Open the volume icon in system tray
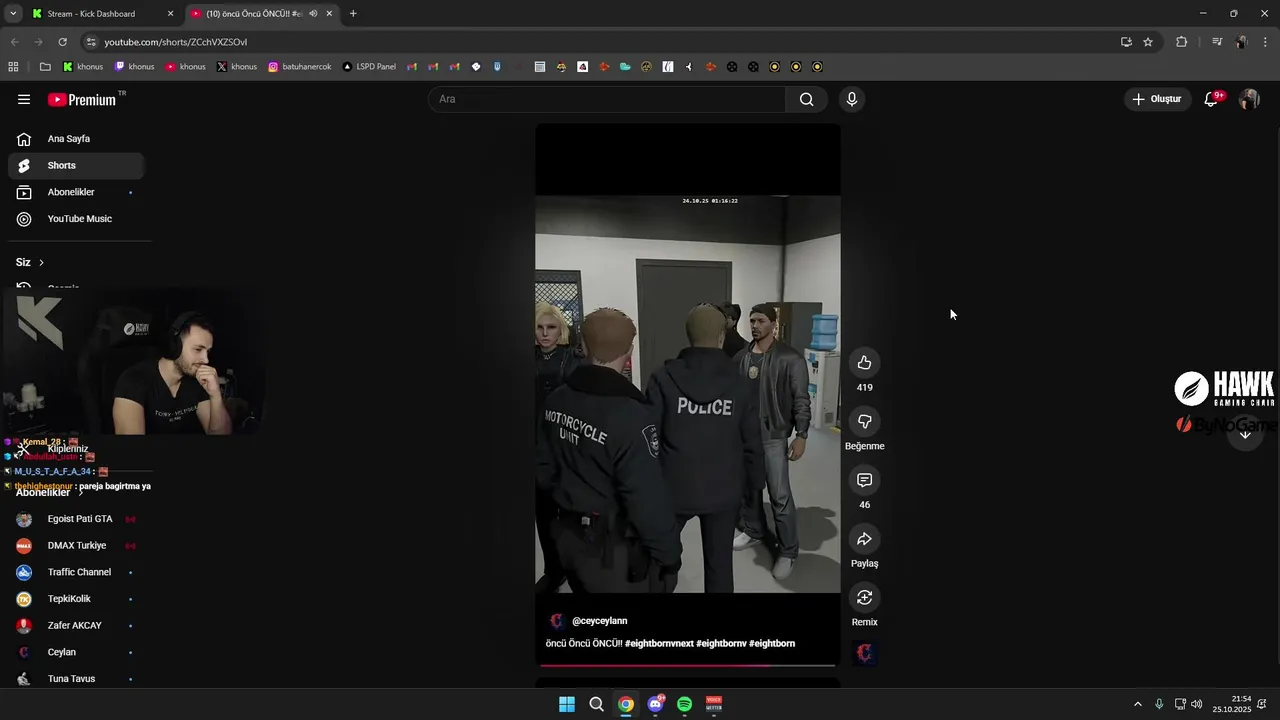The image size is (1280, 720). [x=1197, y=704]
